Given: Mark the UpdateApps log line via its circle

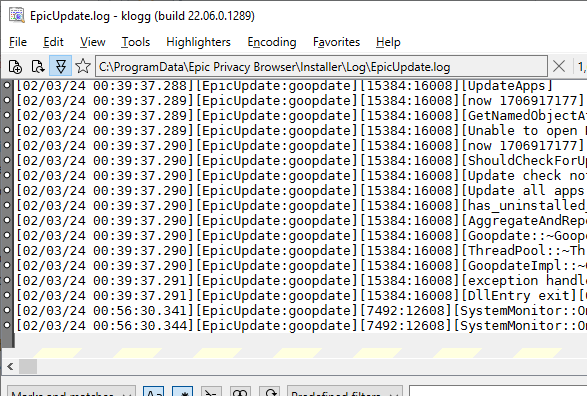Looking at the screenshot, I should pyautogui.click(x=7, y=85).
